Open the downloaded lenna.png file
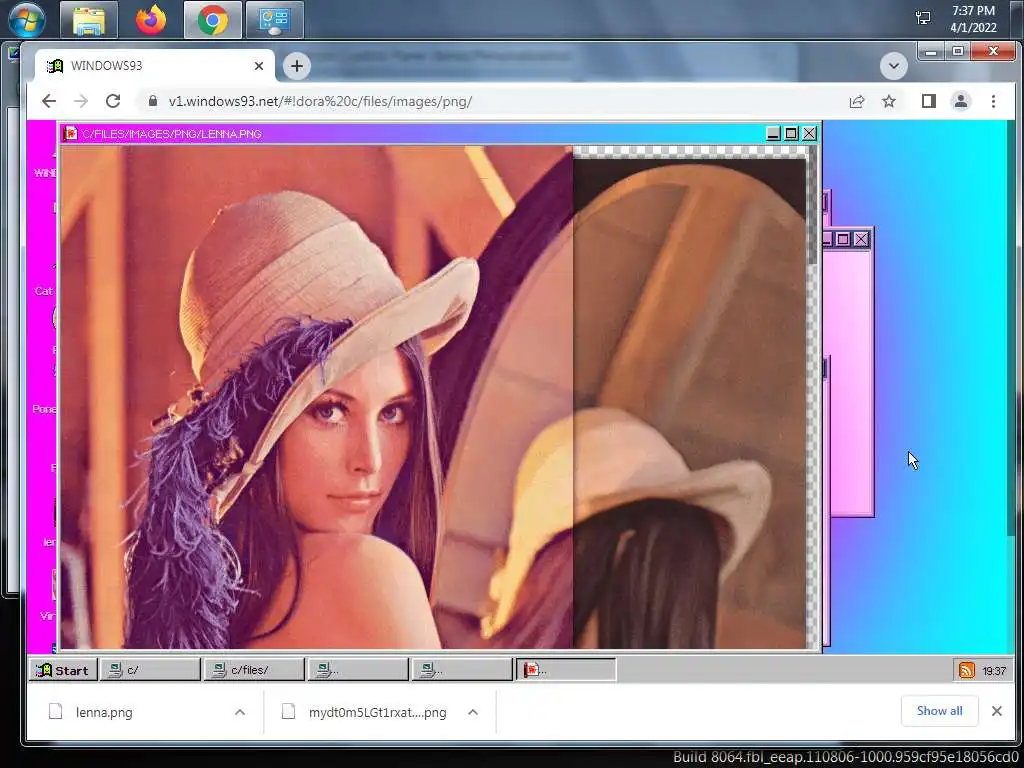1024x768 pixels. pyautogui.click(x=104, y=712)
